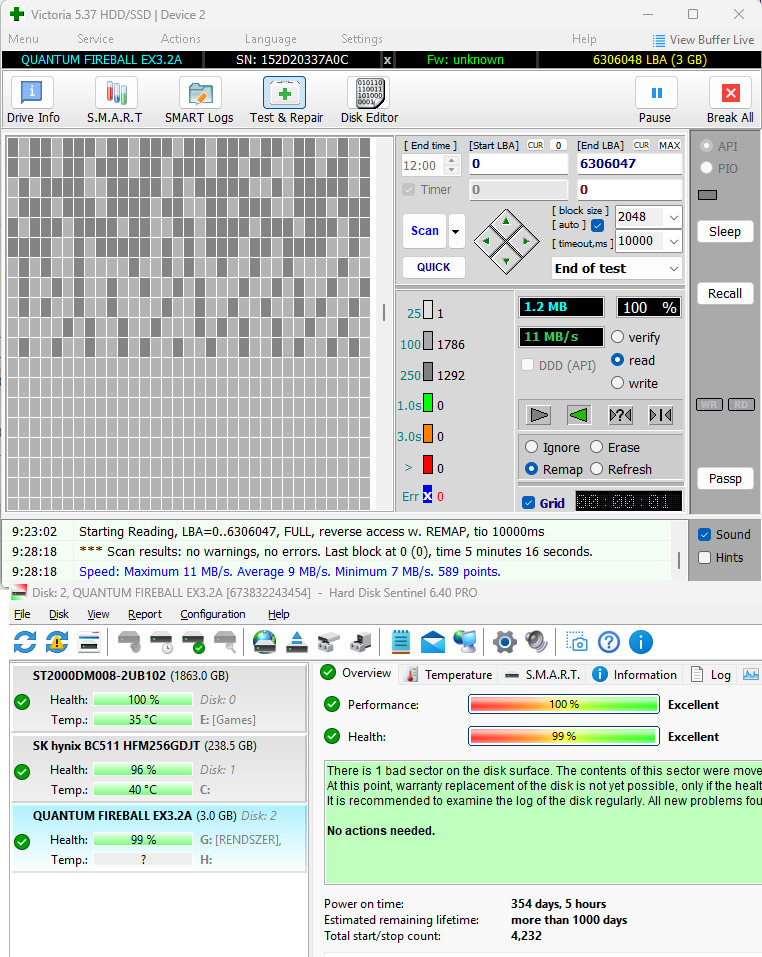Switch to the S.M.A.R.T. tab in Sentinel
This screenshot has width=762, height=957.
[543, 674]
